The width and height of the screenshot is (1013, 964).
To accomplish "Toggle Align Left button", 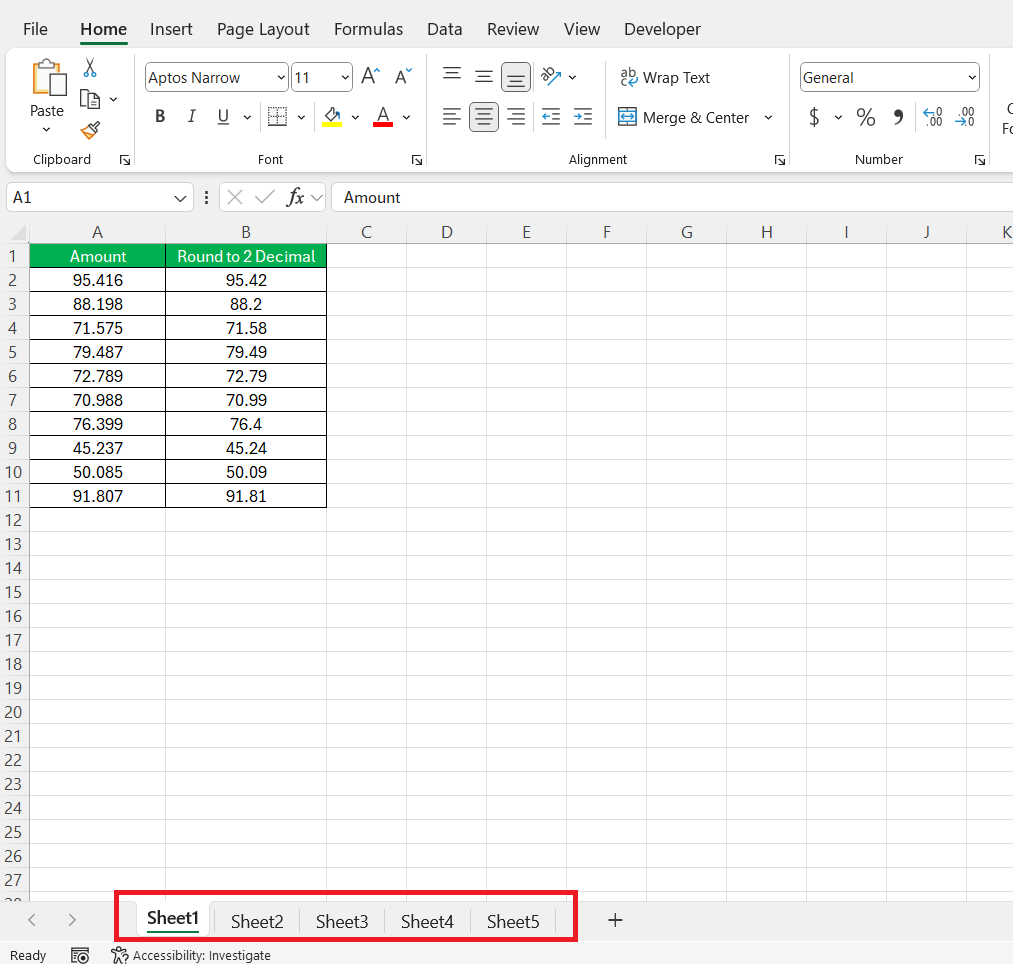I will tap(452, 117).
